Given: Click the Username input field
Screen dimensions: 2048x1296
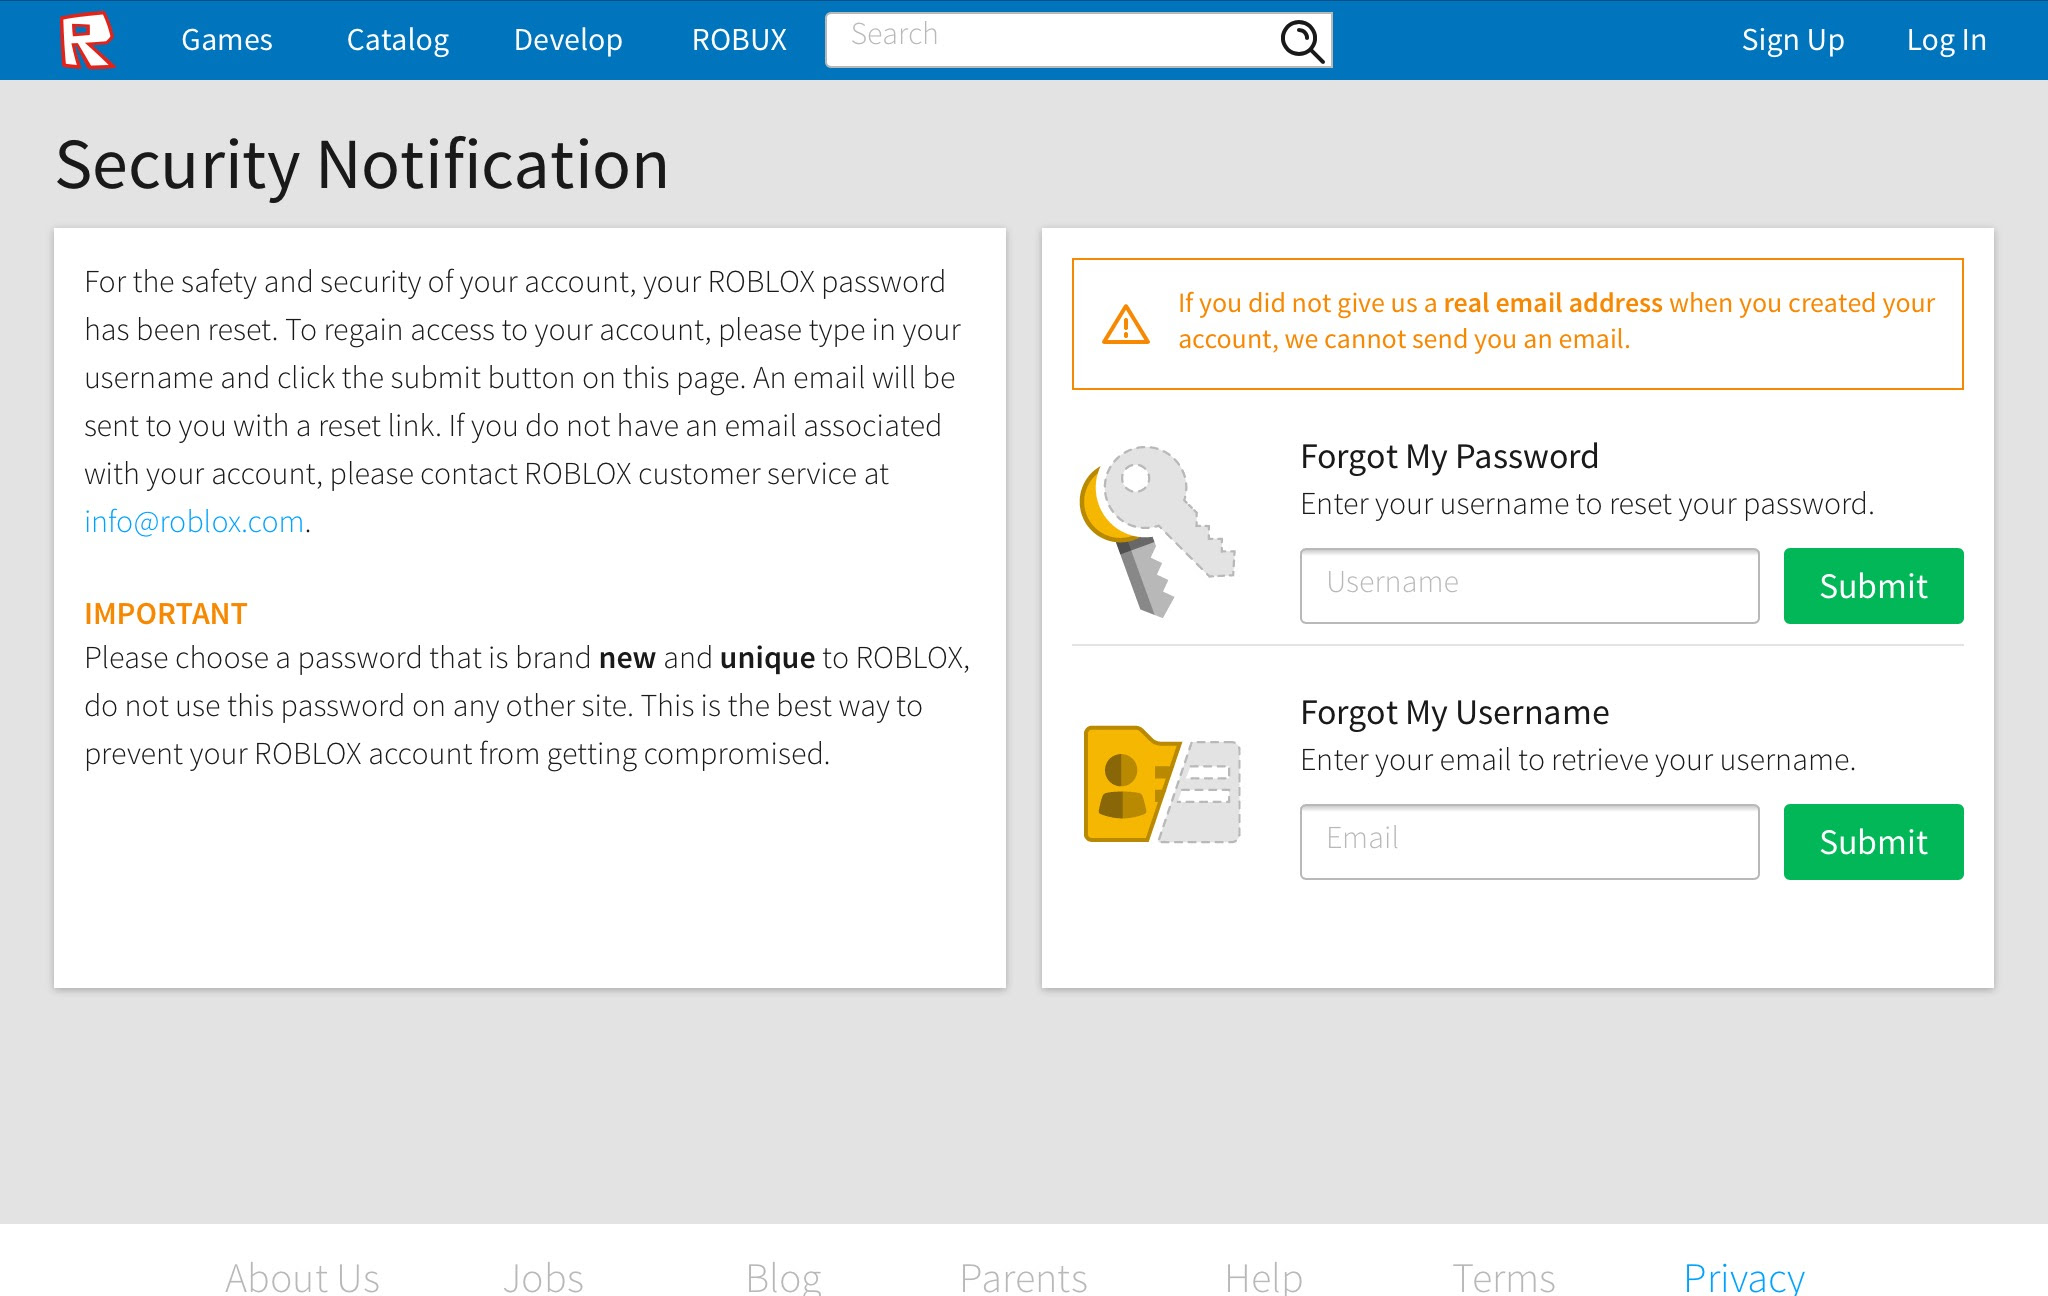Looking at the screenshot, I should click(1529, 586).
